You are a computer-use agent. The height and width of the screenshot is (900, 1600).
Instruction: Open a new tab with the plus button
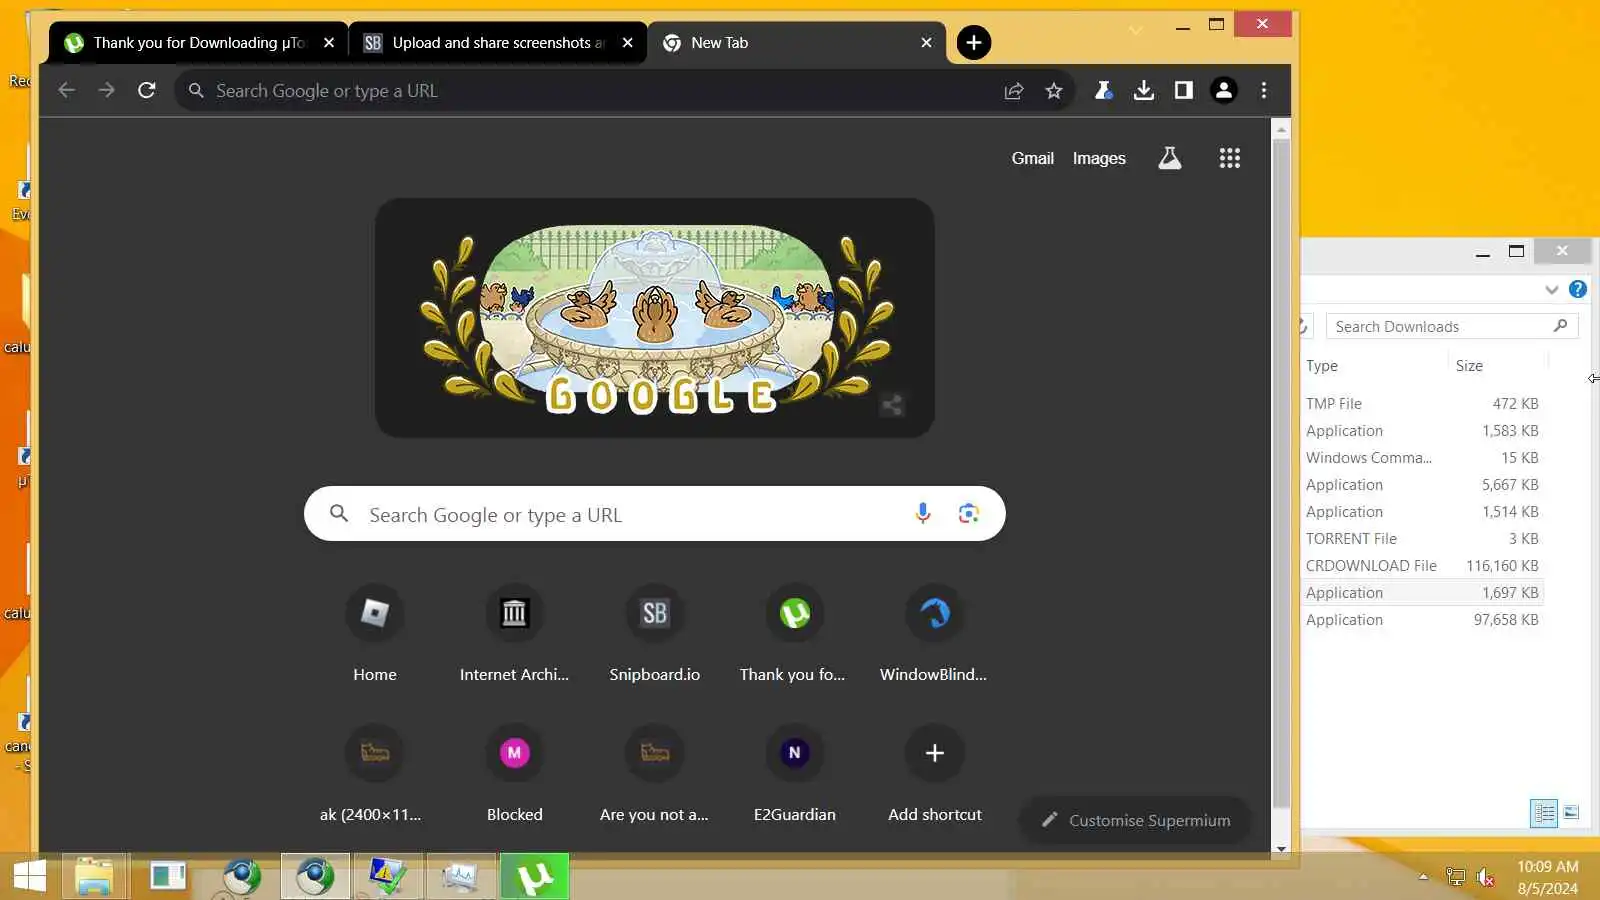click(974, 43)
